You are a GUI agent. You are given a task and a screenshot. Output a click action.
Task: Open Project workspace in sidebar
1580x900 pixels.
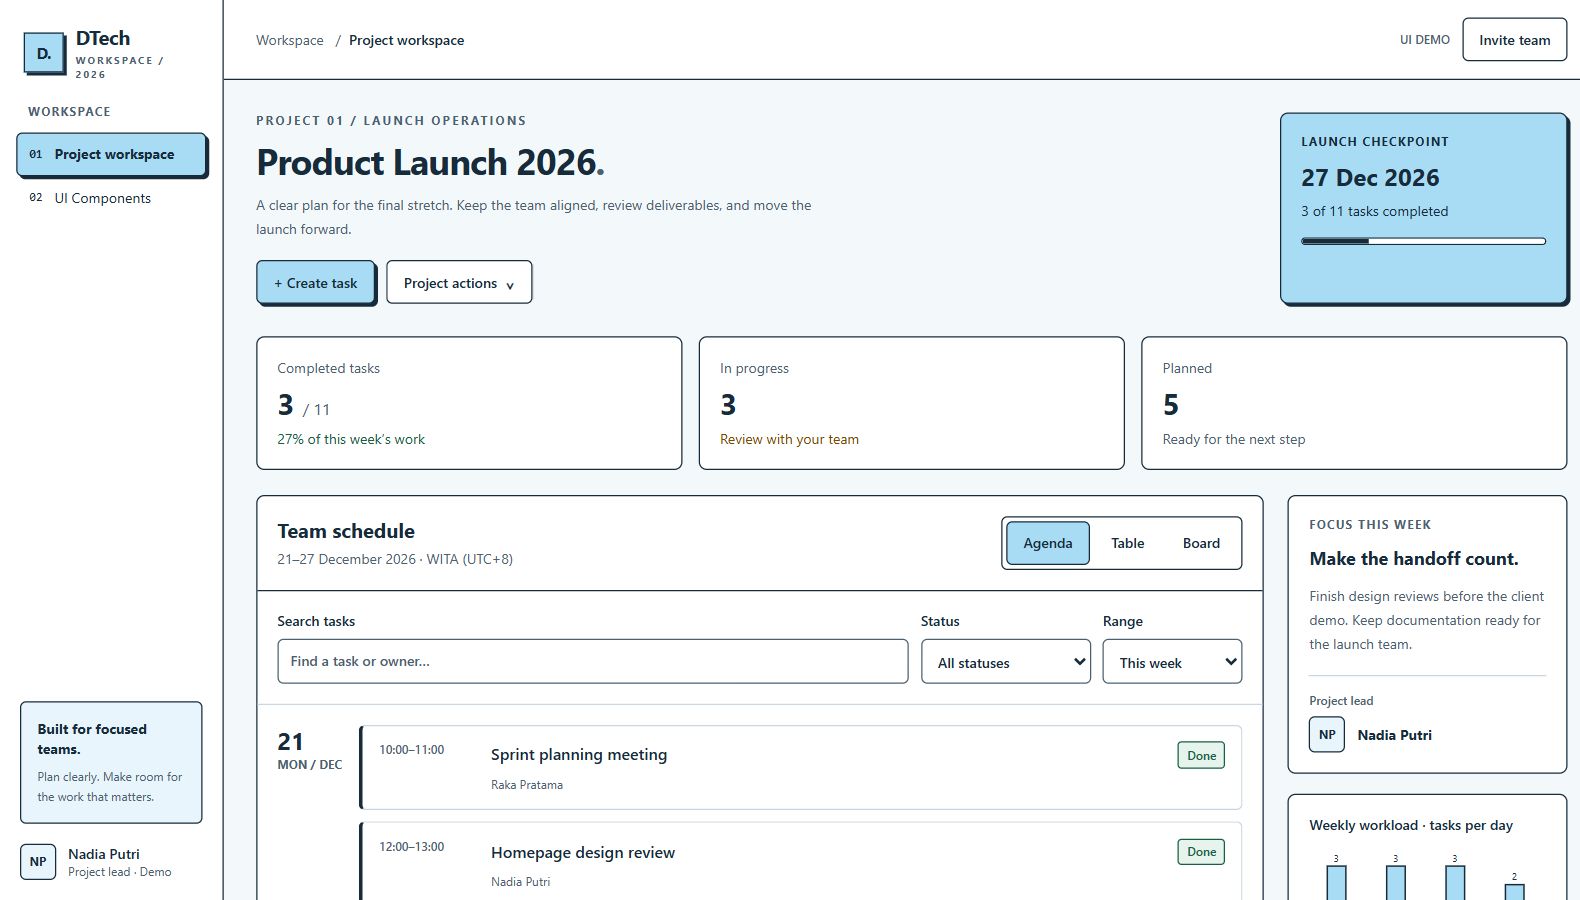pyautogui.click(x=112, y=155)
